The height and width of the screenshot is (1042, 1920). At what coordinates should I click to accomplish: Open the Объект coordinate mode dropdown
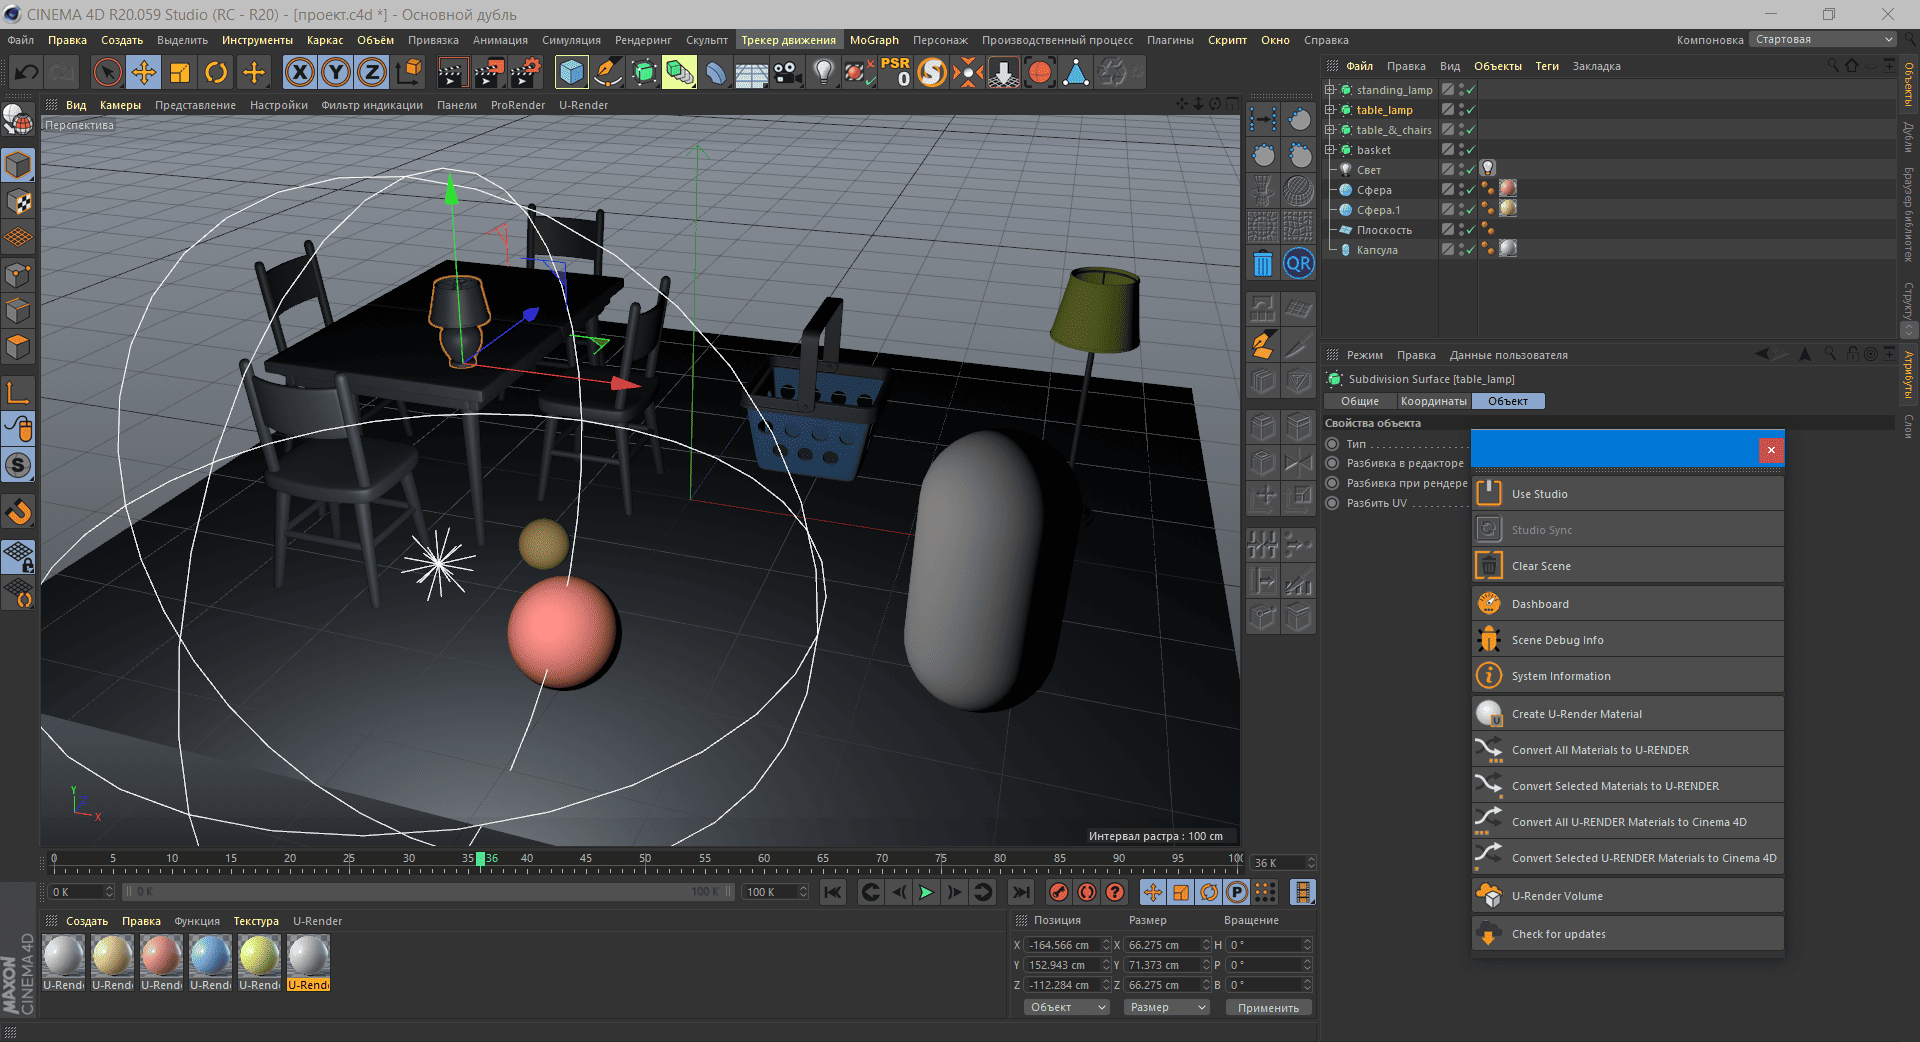[1067, 1007]
